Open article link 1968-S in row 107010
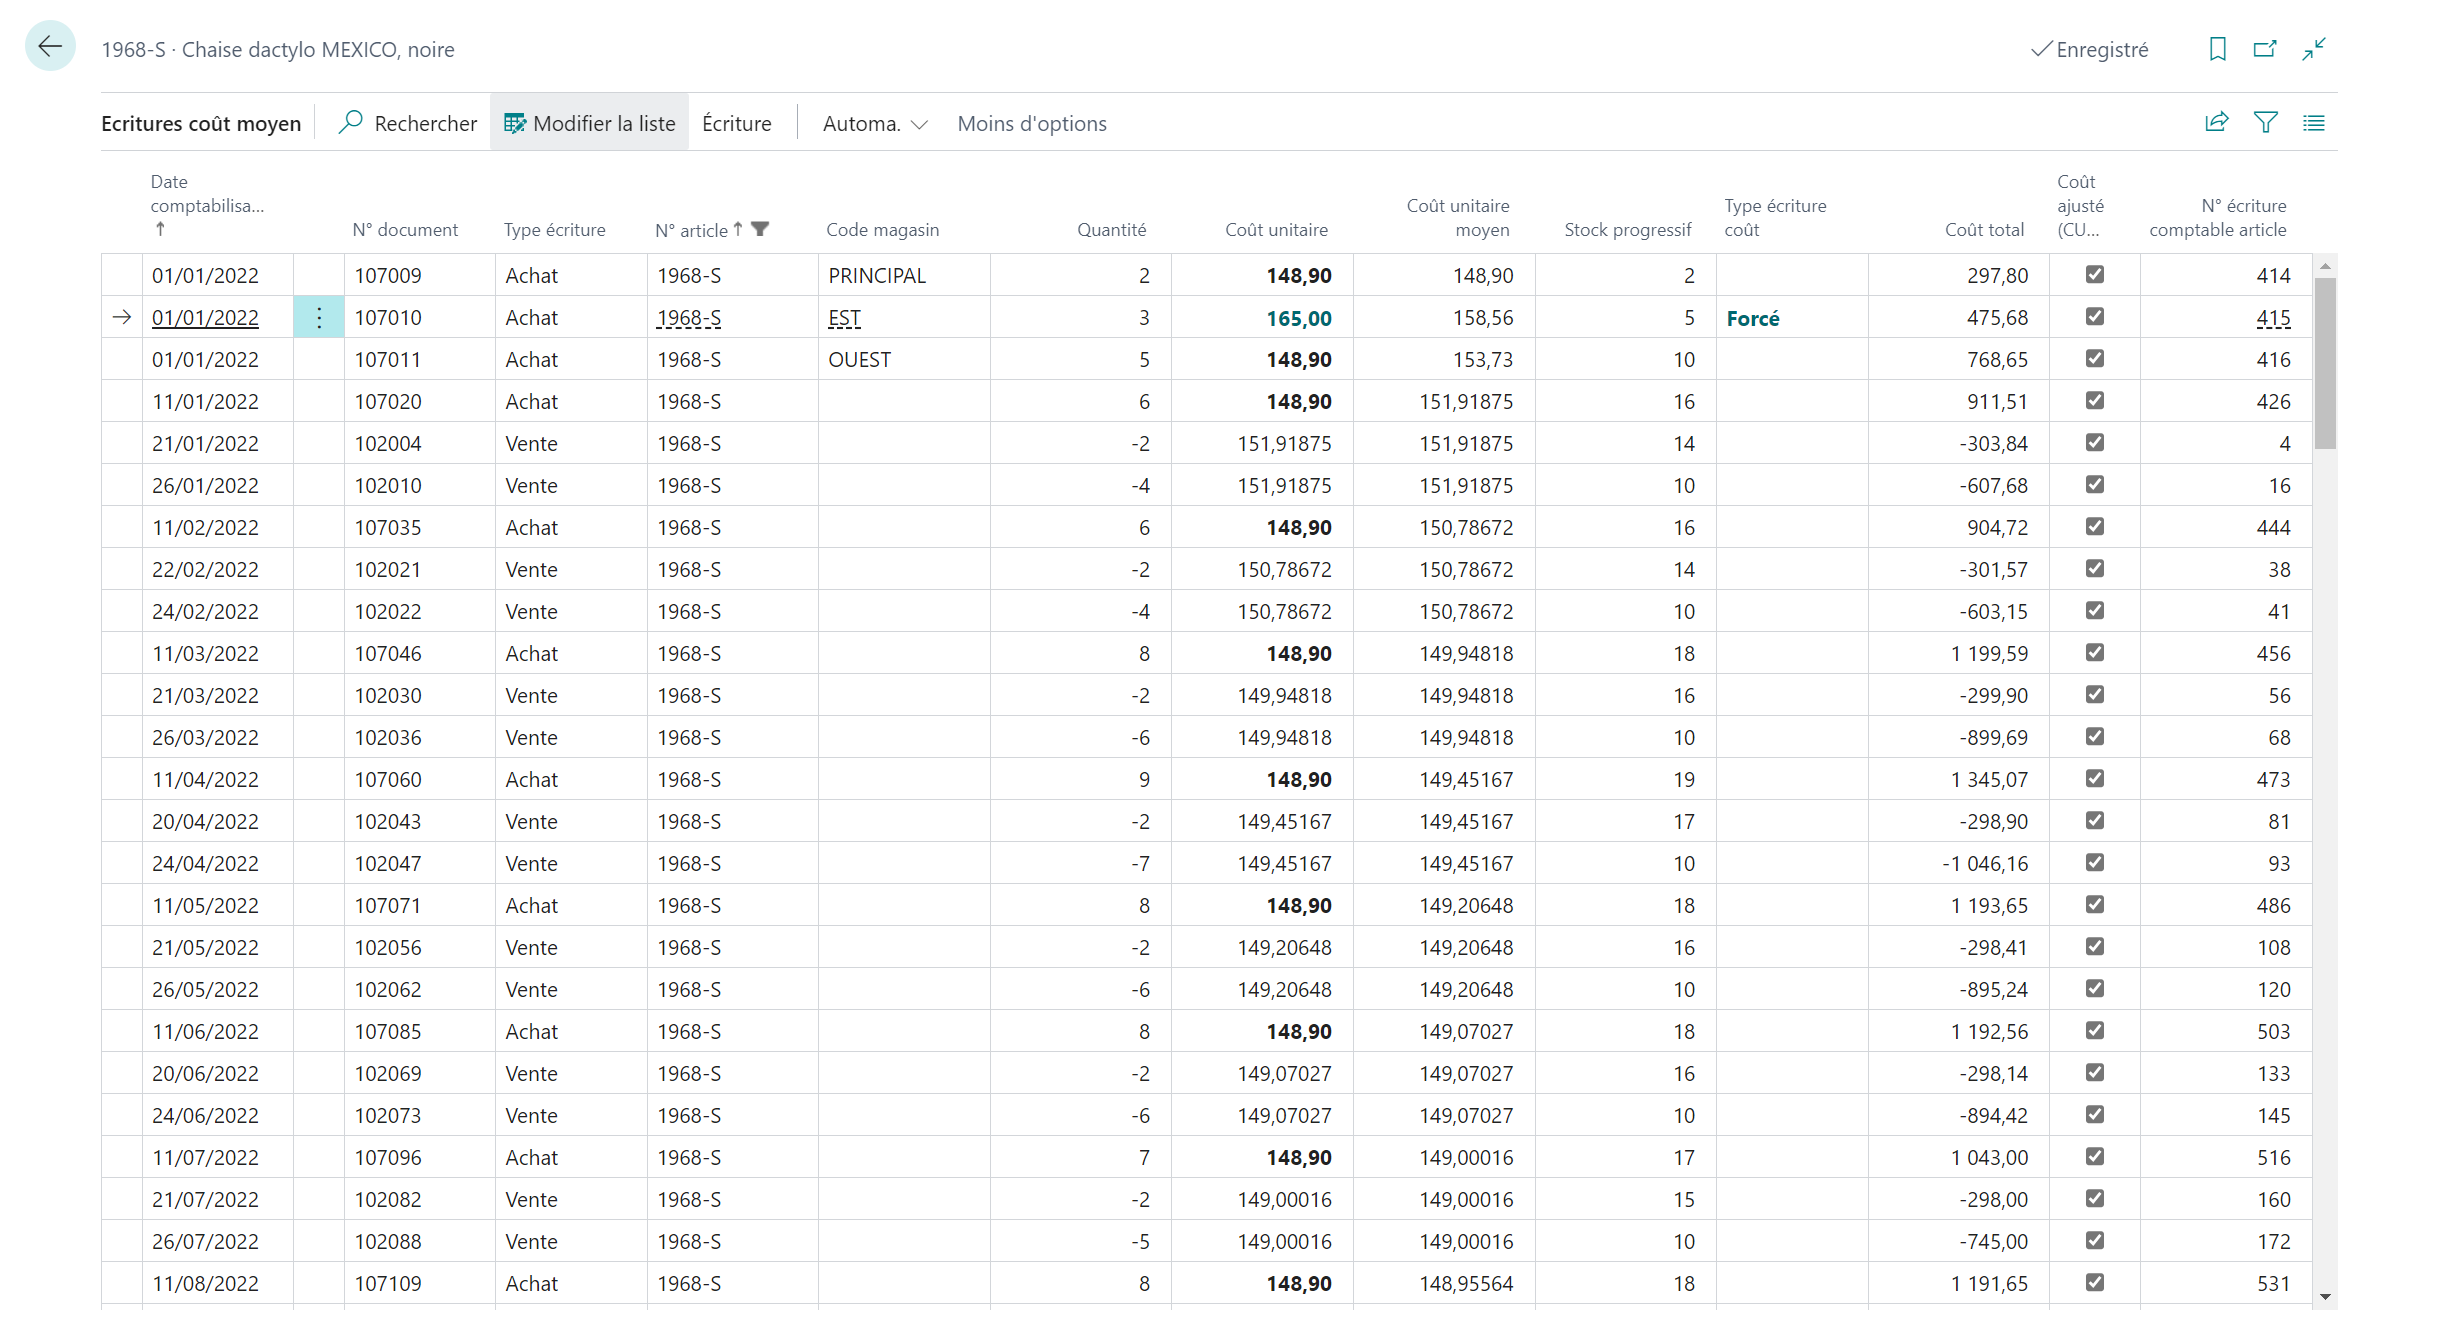This screenshot has height=1343, width=2439. click(689, 318)
